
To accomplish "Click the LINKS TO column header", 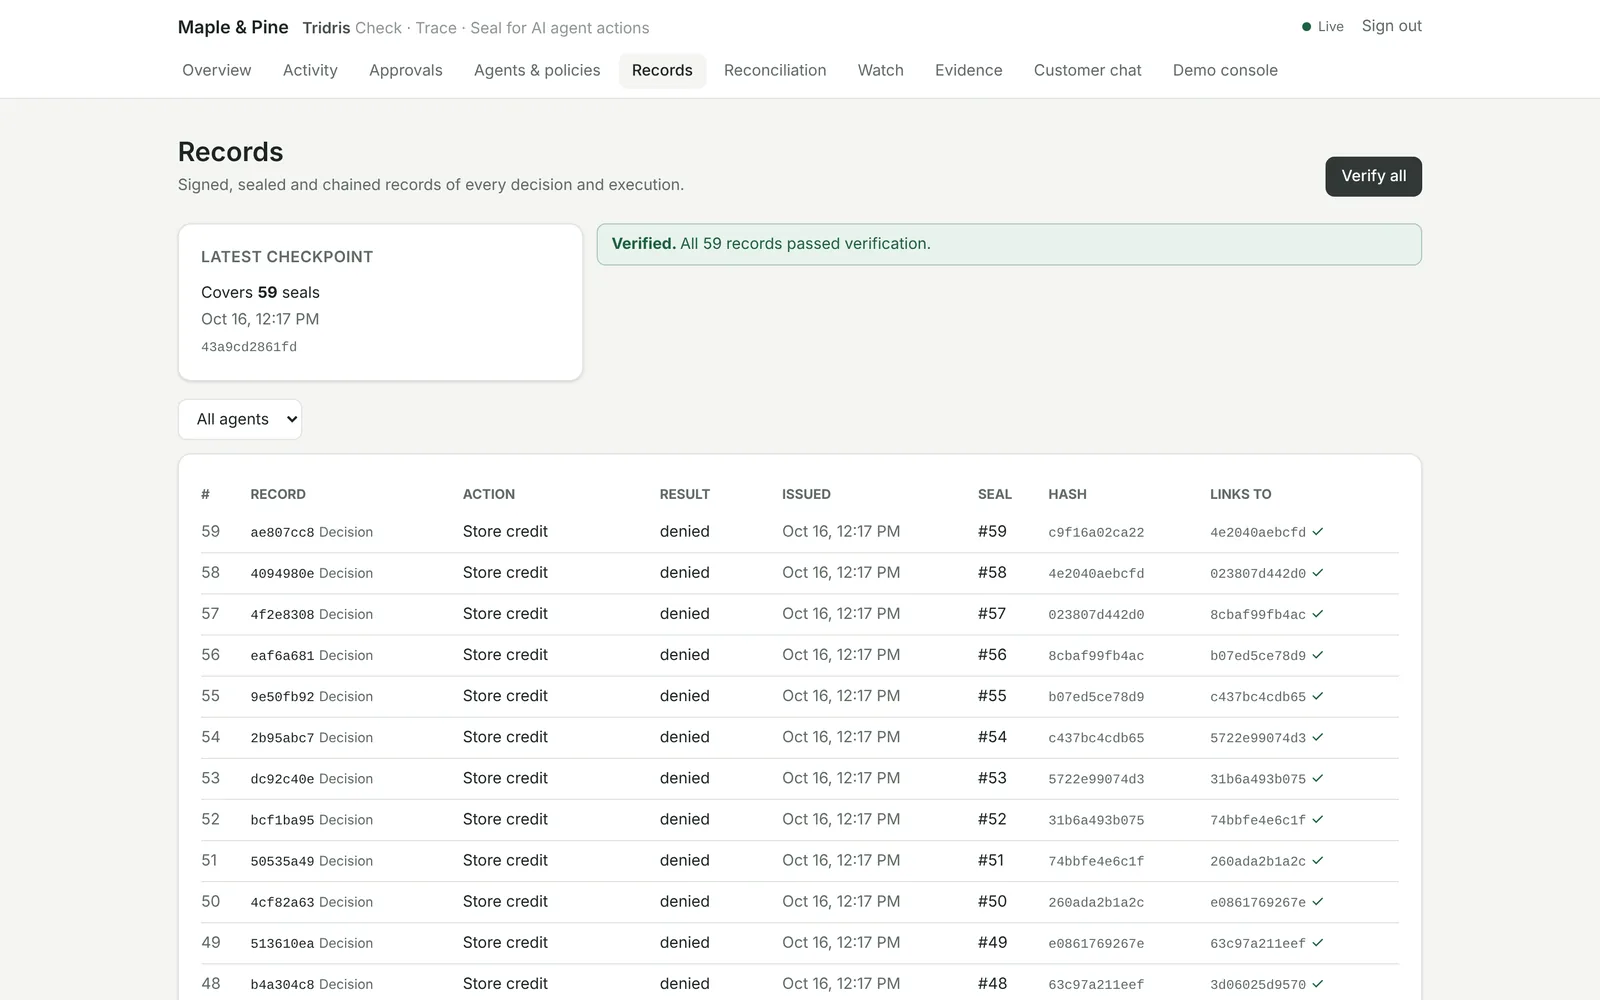I will [x=1240, y=494].
